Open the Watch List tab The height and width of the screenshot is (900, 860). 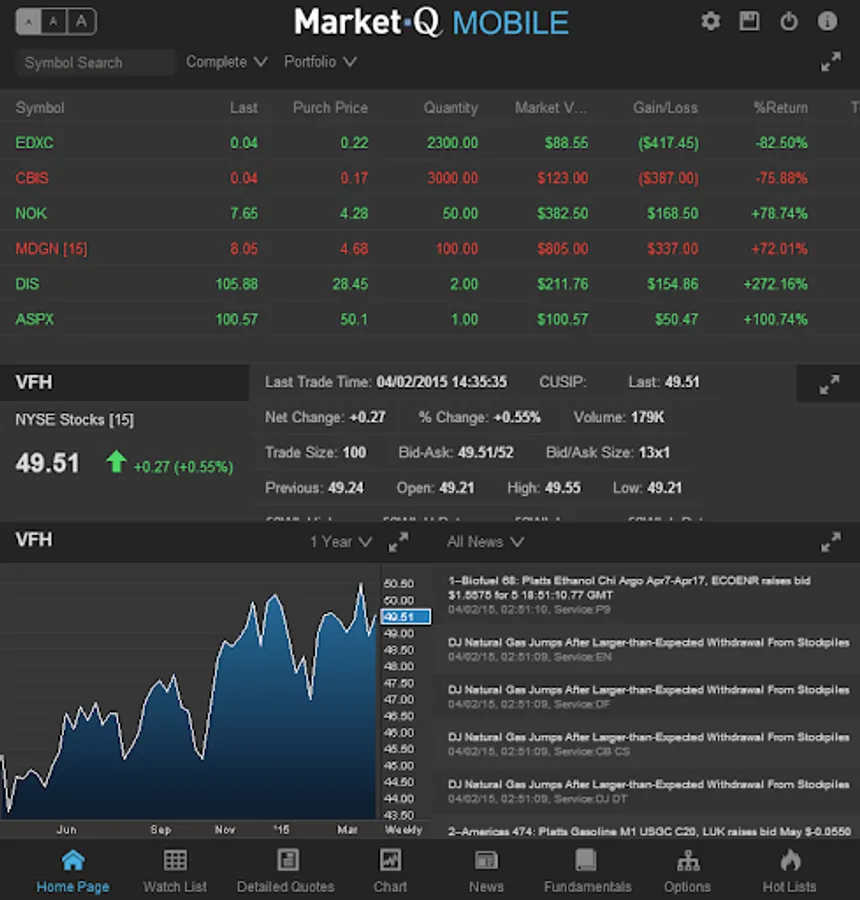click(x=175, y=871)
